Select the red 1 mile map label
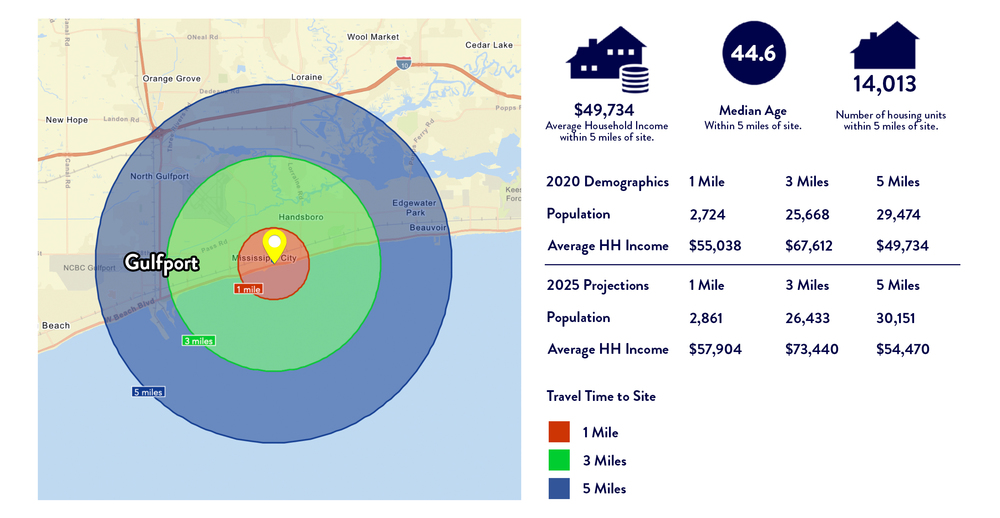Screen dimensions: 1000x518 [248, 289]
